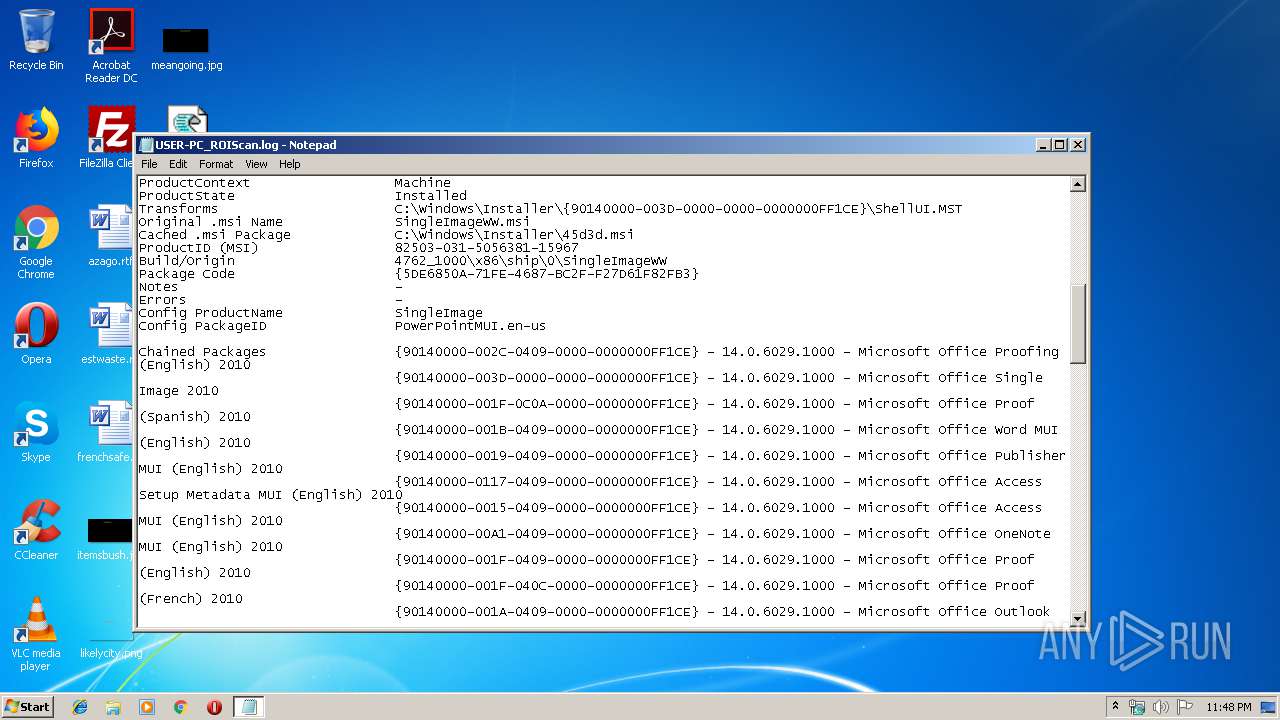Select the CCleaner desktop shortcut
This screenshot has width=1280, height=720.
click(x=36, y=530)
